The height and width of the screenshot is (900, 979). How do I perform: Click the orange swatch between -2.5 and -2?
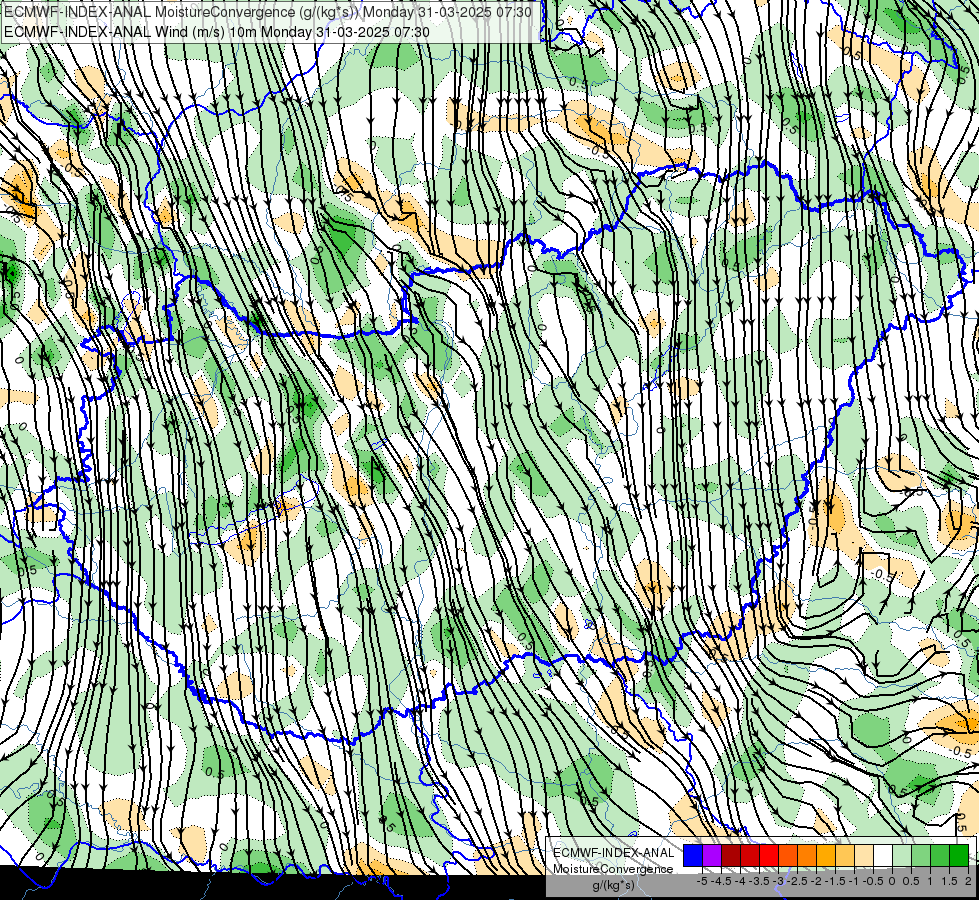click(807, 856)
